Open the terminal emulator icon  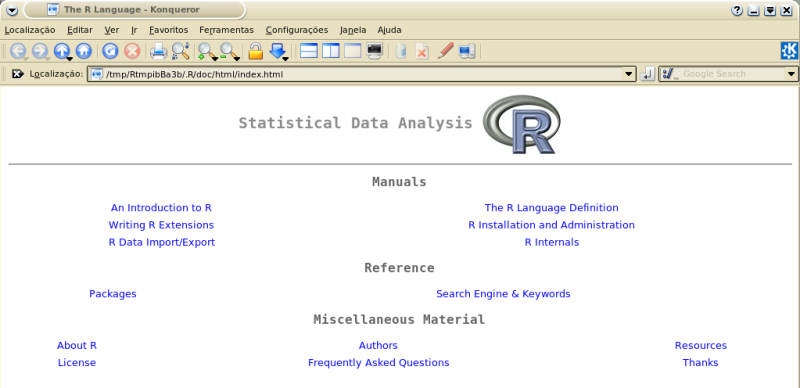click(374, 51)
